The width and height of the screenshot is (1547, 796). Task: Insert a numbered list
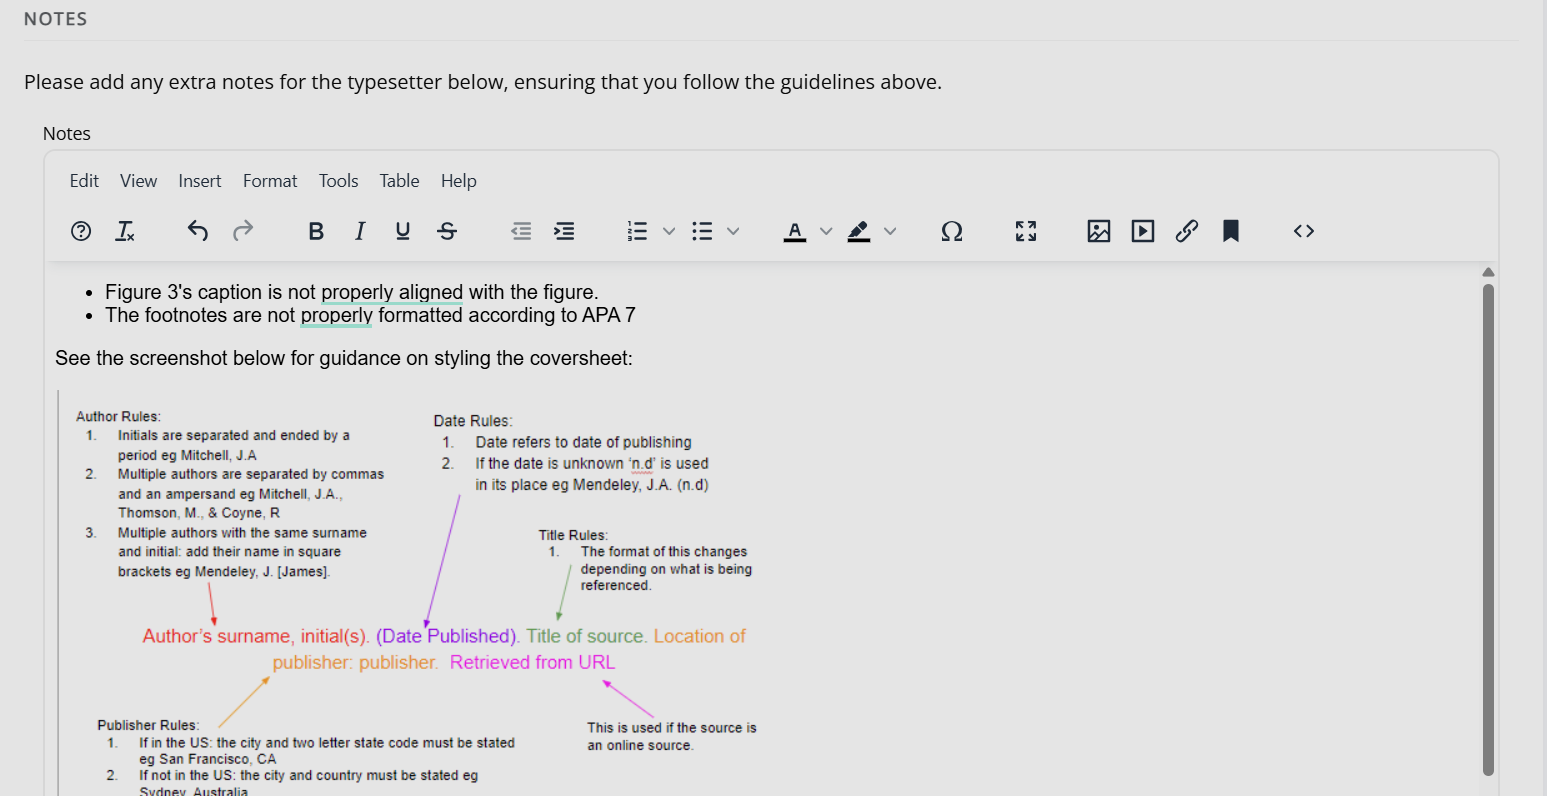pyautogui.click(x=638, y=231)
